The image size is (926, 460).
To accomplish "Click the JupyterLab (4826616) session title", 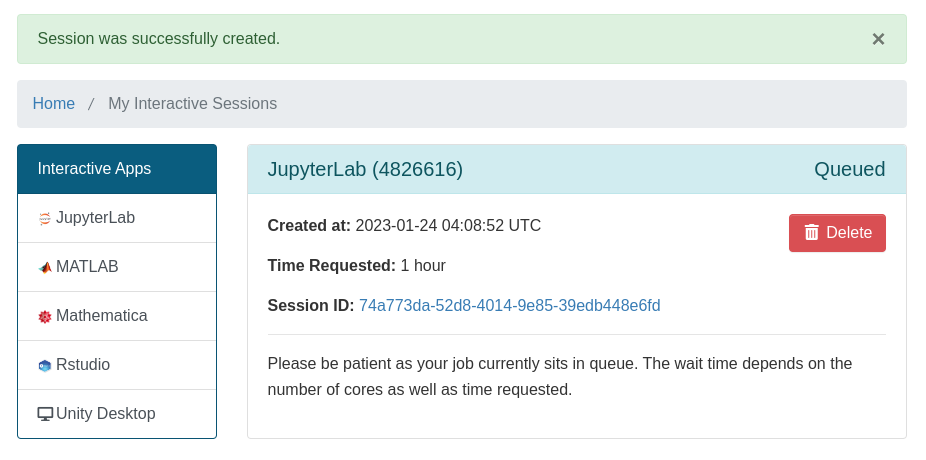I will [365, 169].
